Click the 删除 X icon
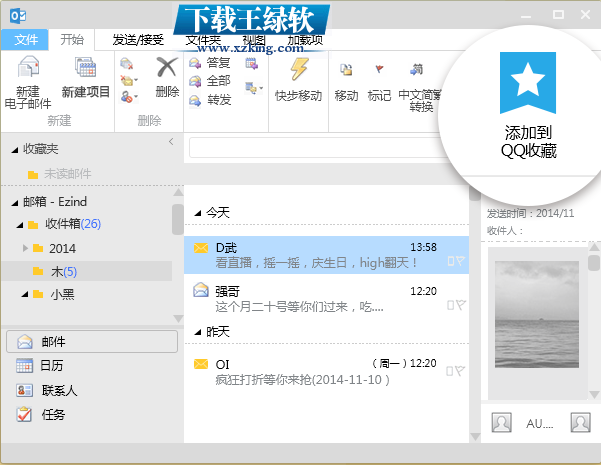The height and width of the screenshot is (465, 601). tap(167, 67)
